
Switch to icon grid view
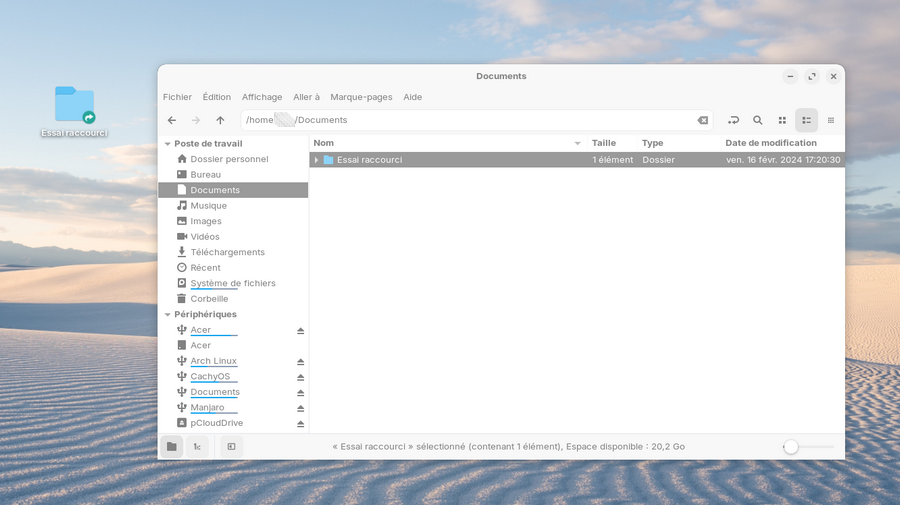[782, 120]
